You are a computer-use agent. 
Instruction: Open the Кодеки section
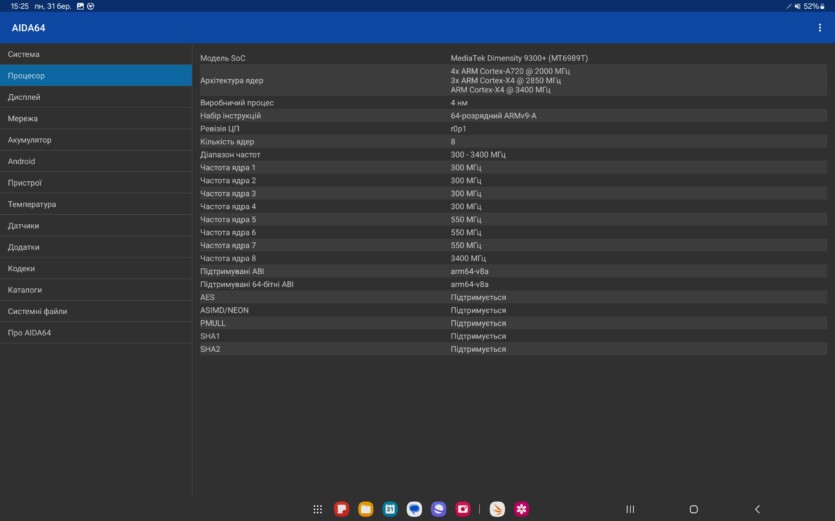click(x=96, y=268)
